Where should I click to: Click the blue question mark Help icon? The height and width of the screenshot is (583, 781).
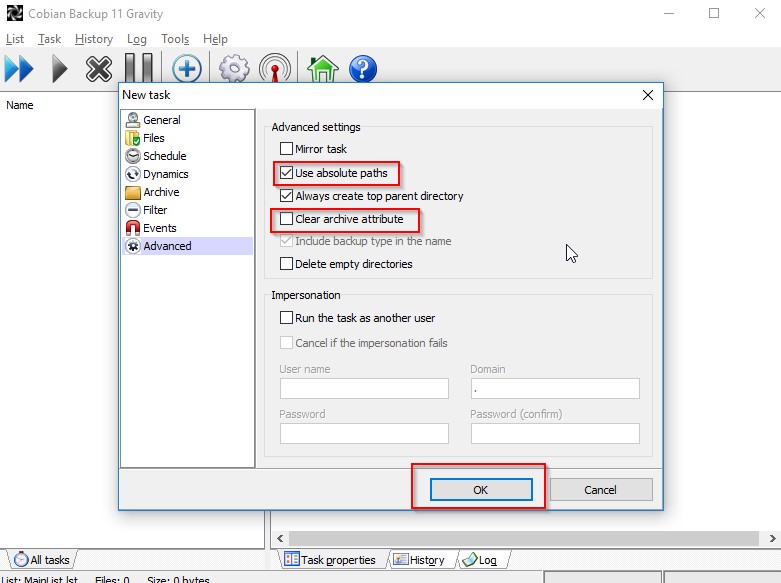[363, 69]
